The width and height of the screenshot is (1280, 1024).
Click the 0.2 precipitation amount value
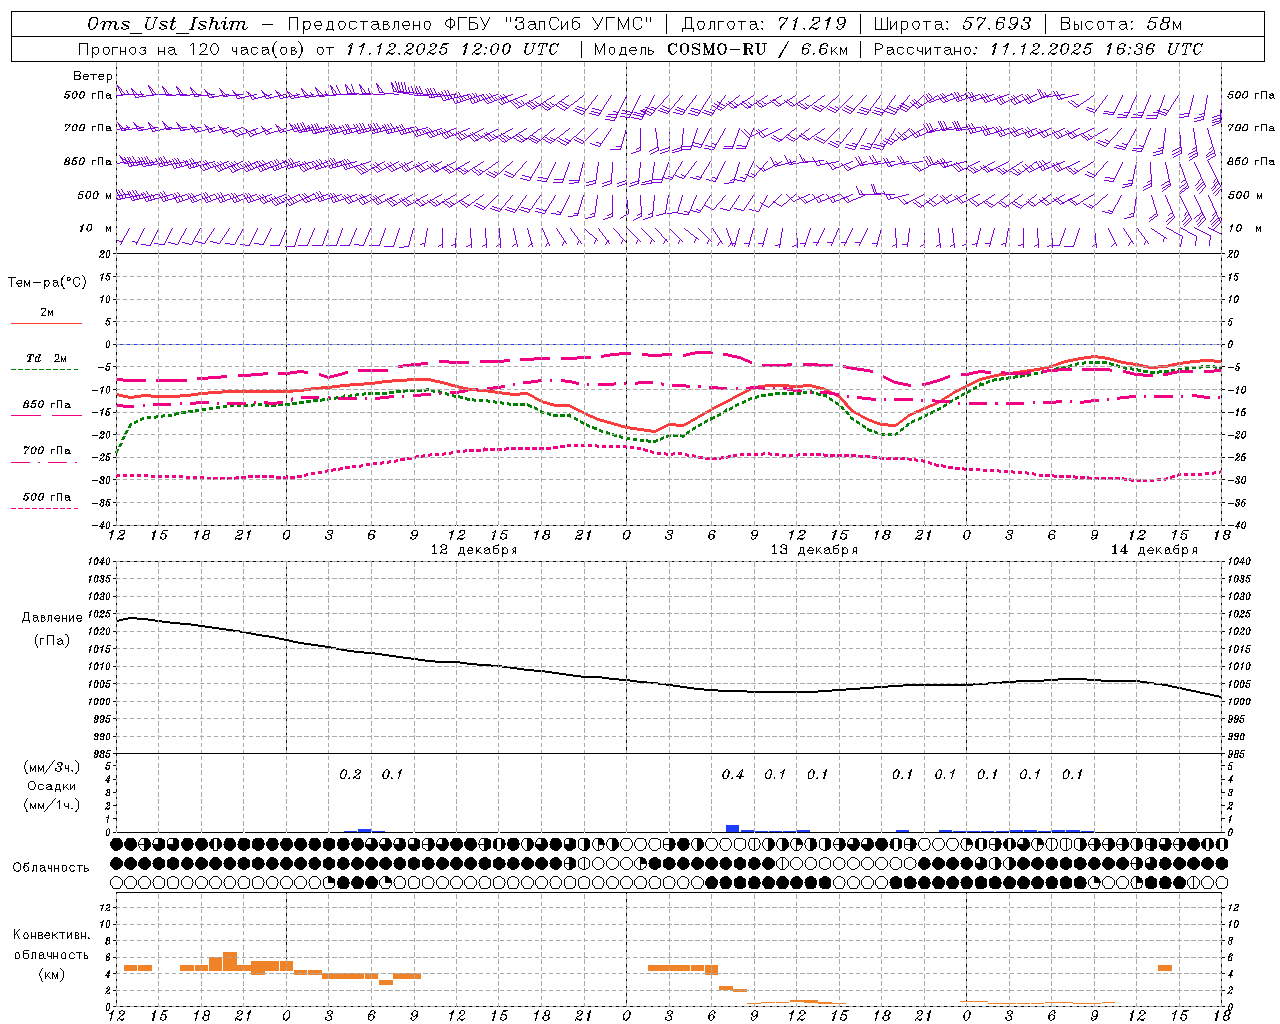[x=350, y=774]
